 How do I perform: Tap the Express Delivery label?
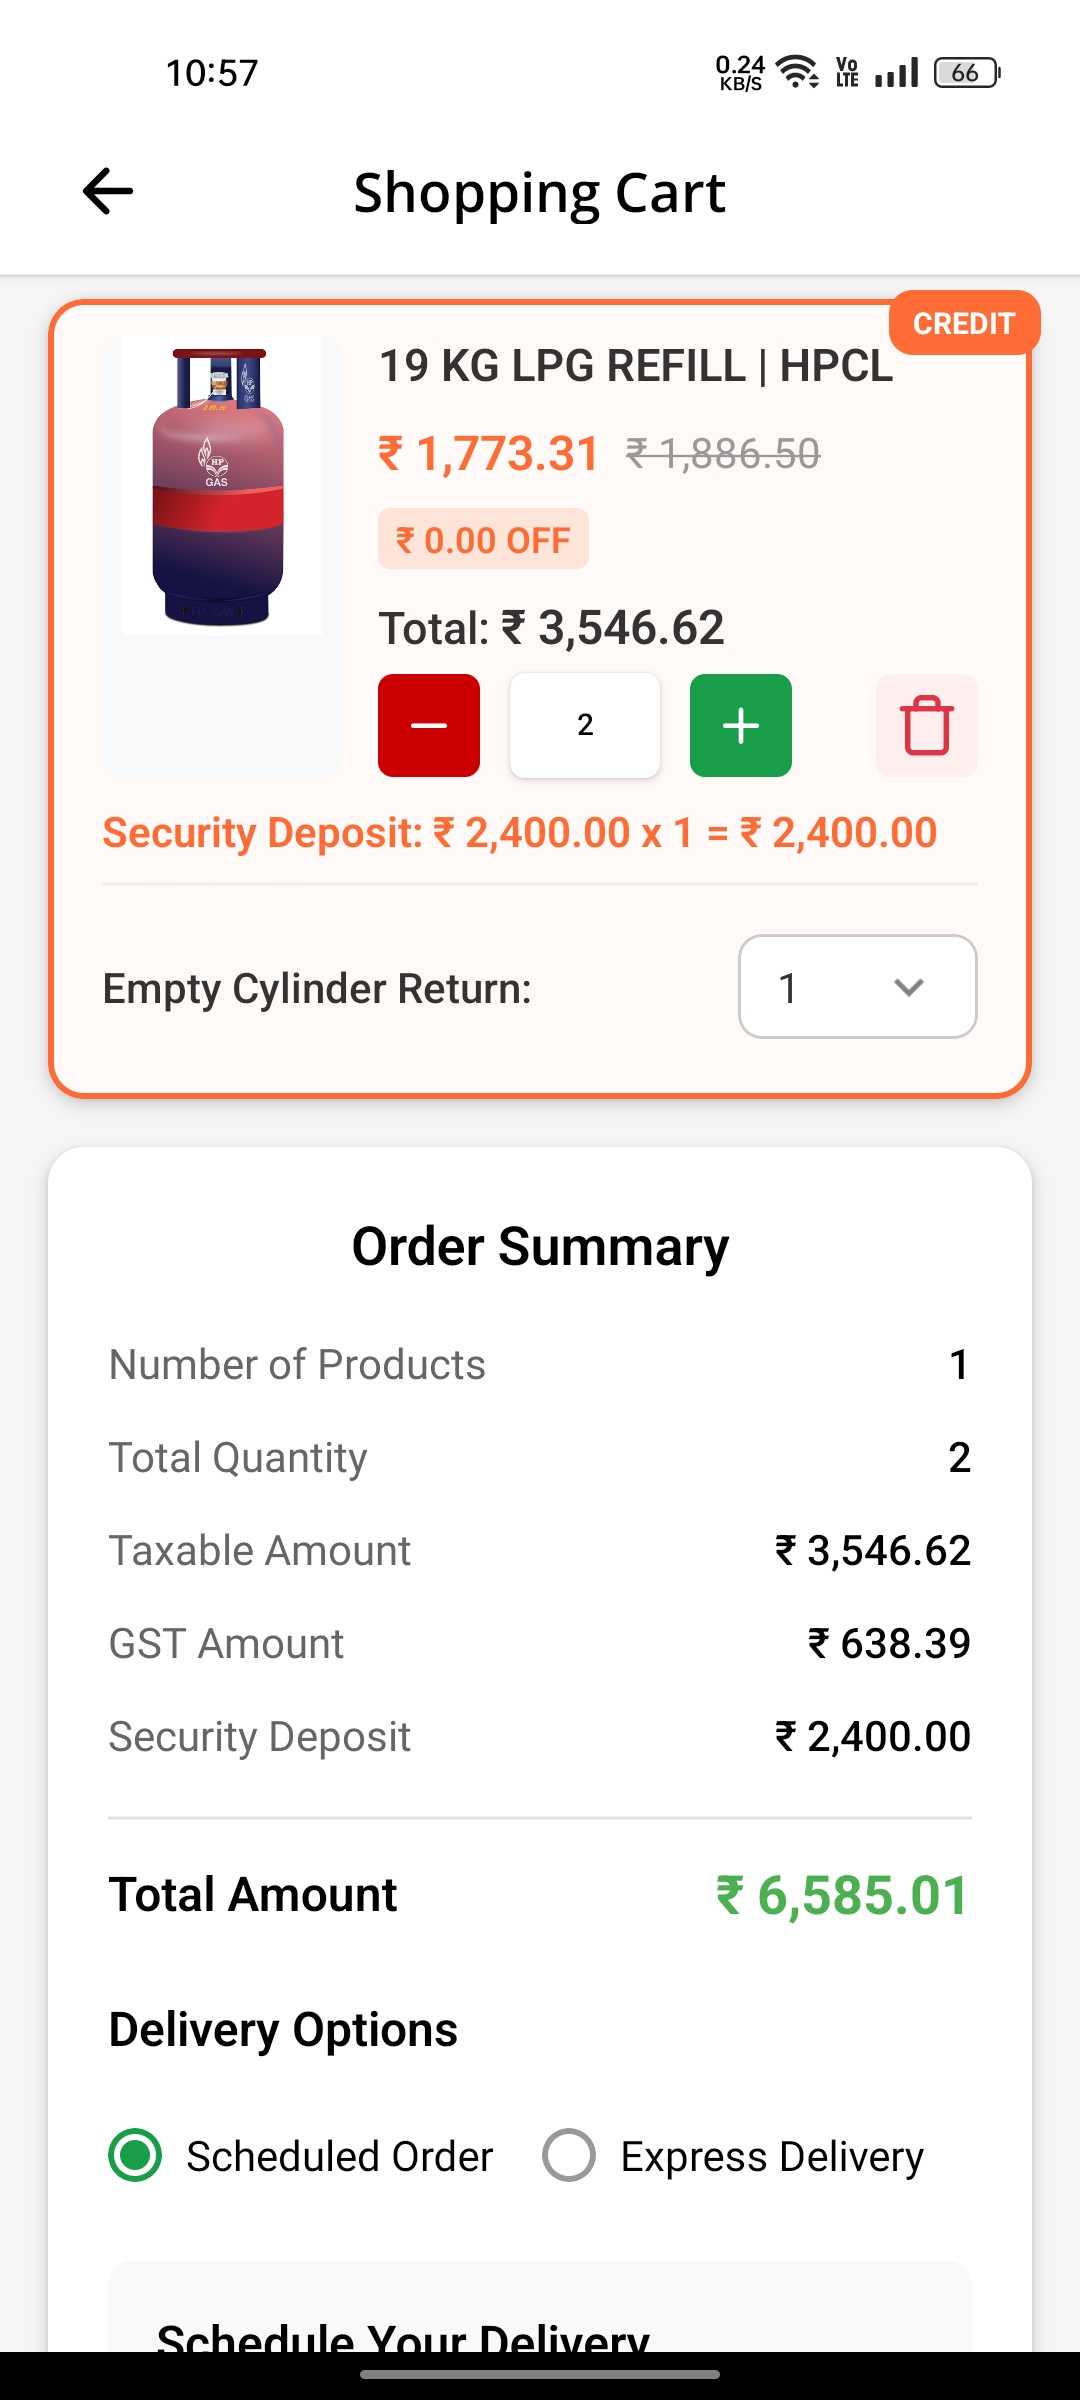[x=772, y=2157]
